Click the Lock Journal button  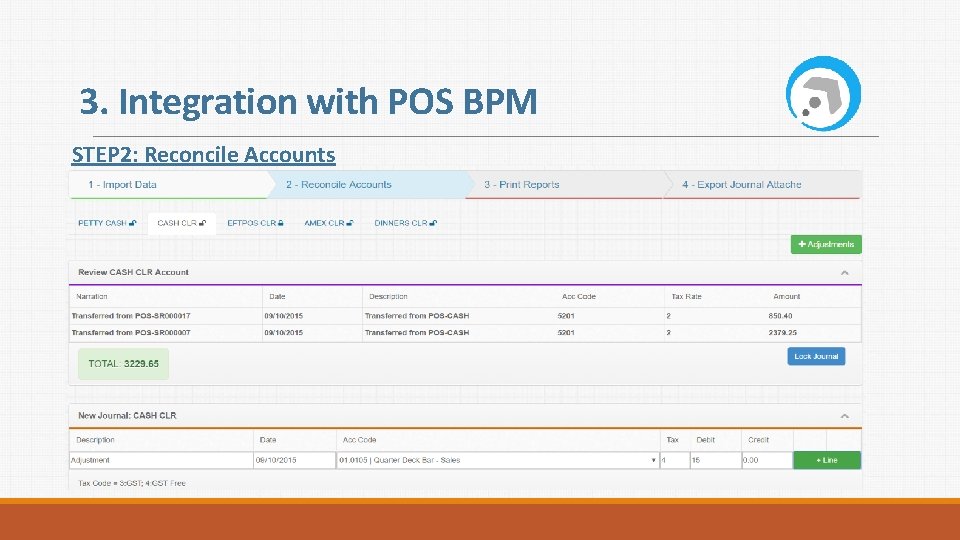[816, 356]
